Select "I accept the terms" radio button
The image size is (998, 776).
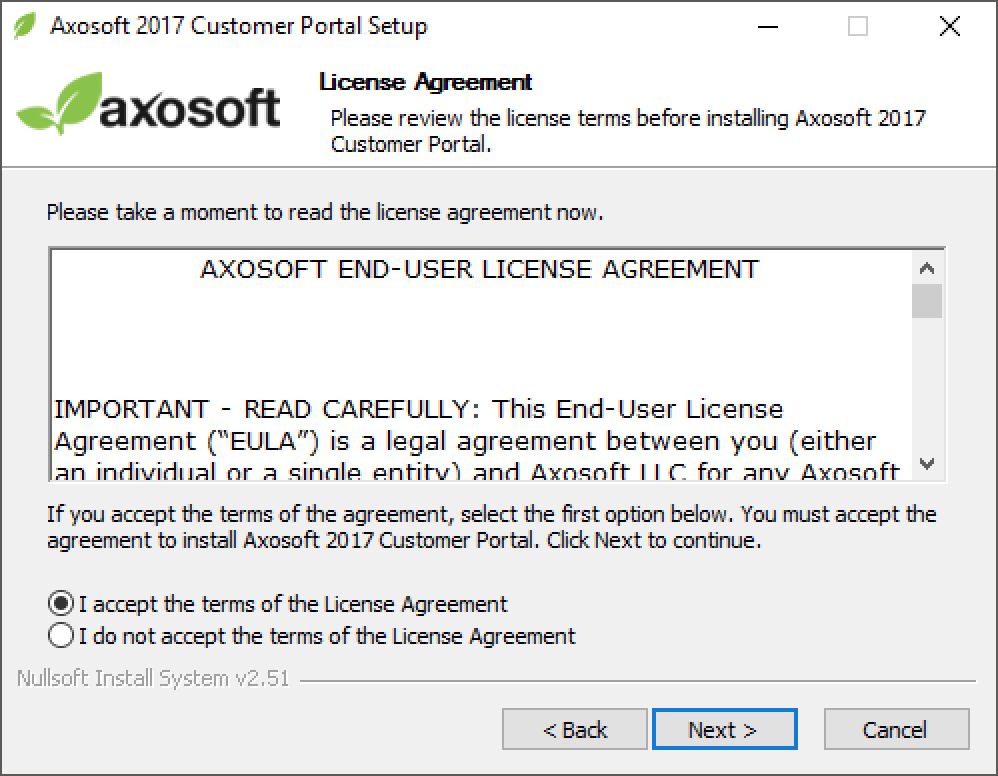tap(61, 603)
